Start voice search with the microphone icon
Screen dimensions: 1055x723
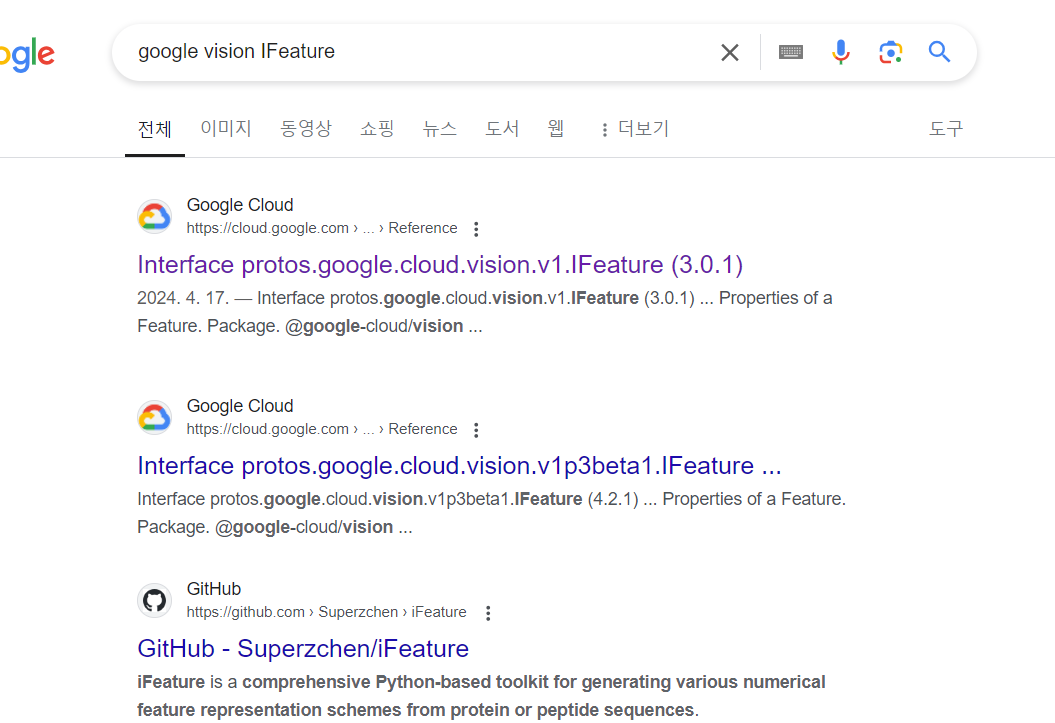click(840, 52)
